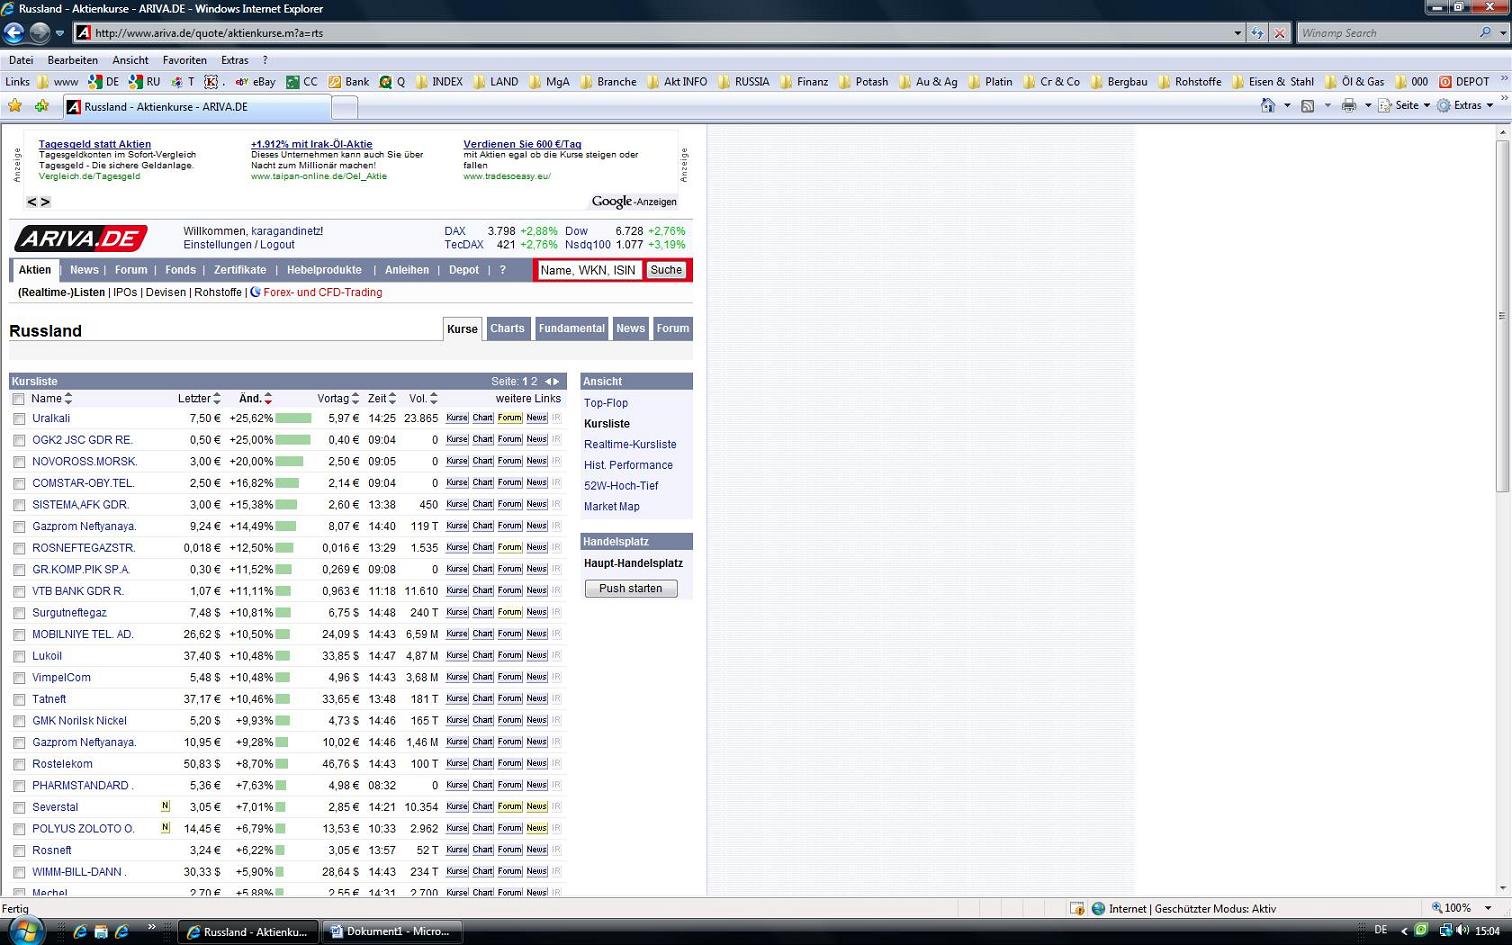Click the ARIVA.DE logo
This screenshot has width=1512, height=945.
tap(80, 238)
